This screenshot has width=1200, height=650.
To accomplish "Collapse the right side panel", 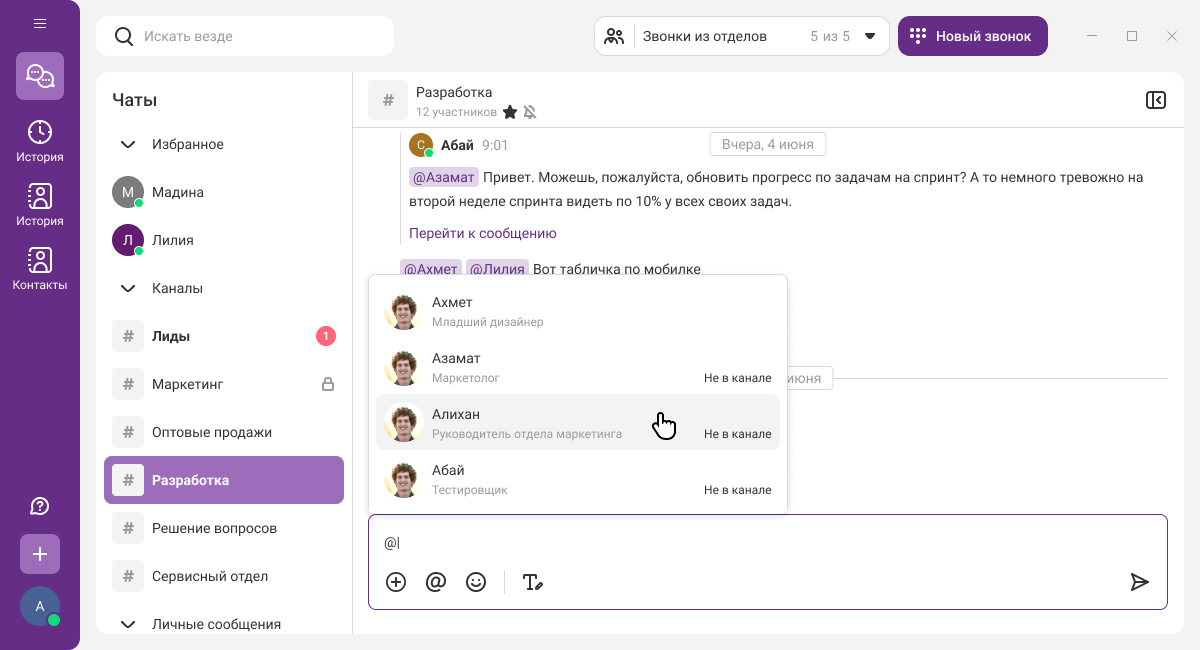I will 1155,100.
